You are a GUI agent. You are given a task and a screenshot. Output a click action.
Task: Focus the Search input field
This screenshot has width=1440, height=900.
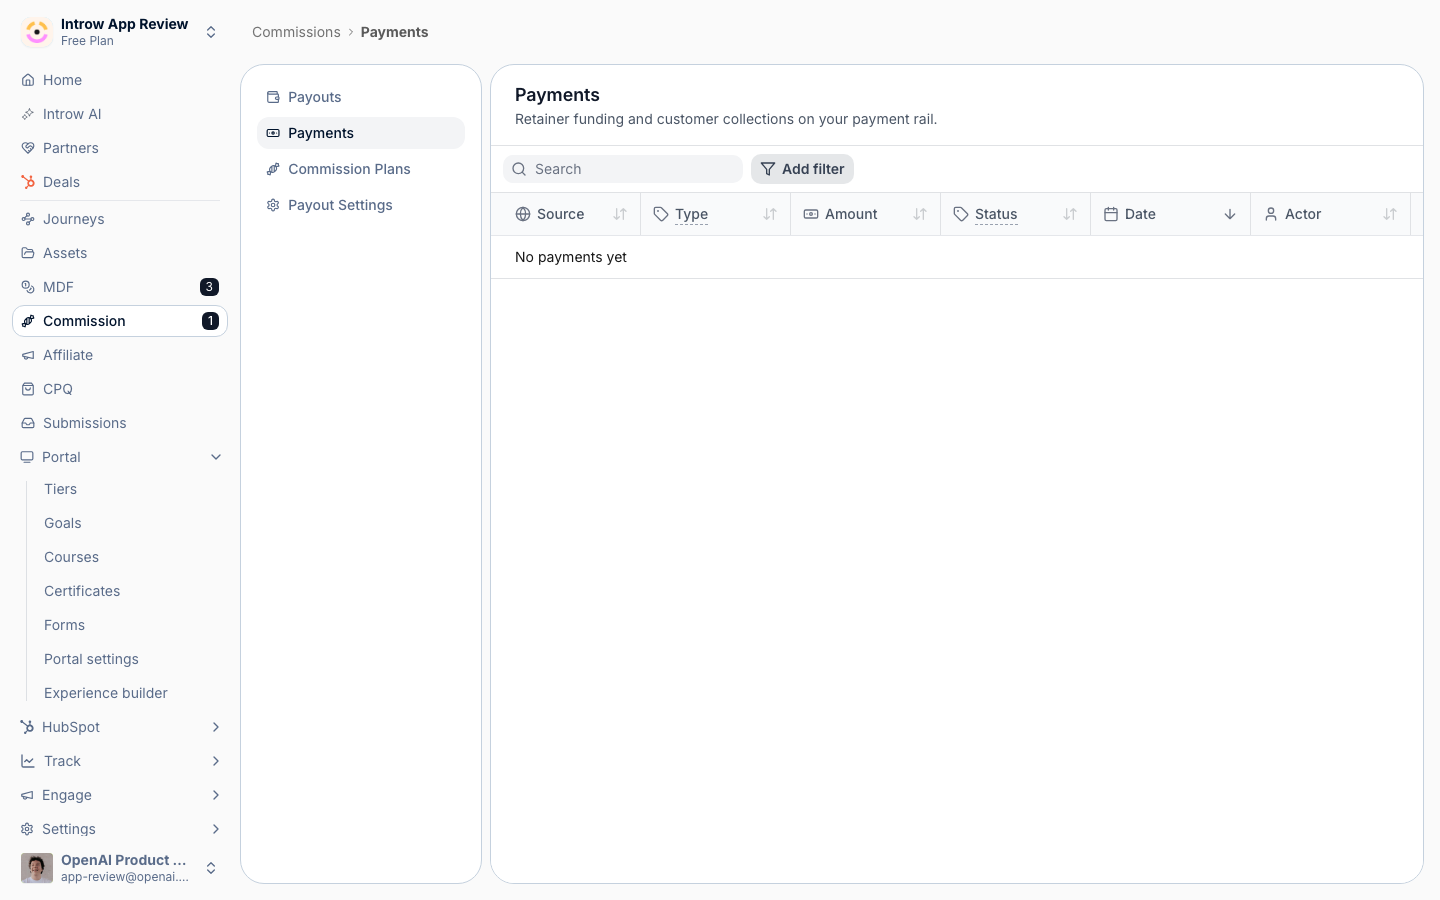[623, 169]
